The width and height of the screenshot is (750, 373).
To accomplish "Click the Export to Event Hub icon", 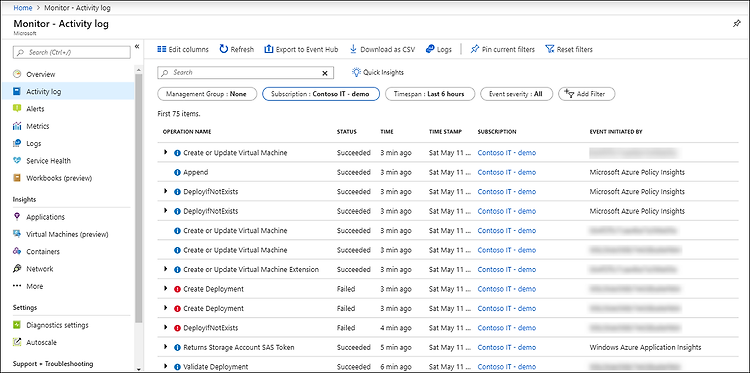I will tap(268, 49).
